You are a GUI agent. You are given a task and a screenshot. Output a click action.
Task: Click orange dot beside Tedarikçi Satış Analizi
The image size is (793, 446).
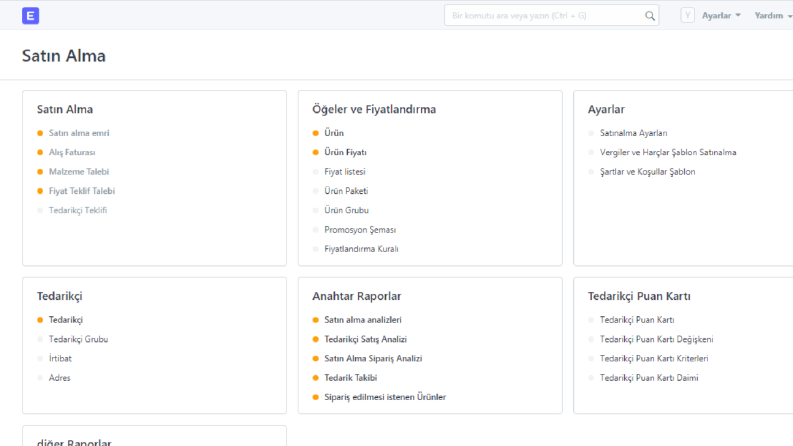coord(316,339)
